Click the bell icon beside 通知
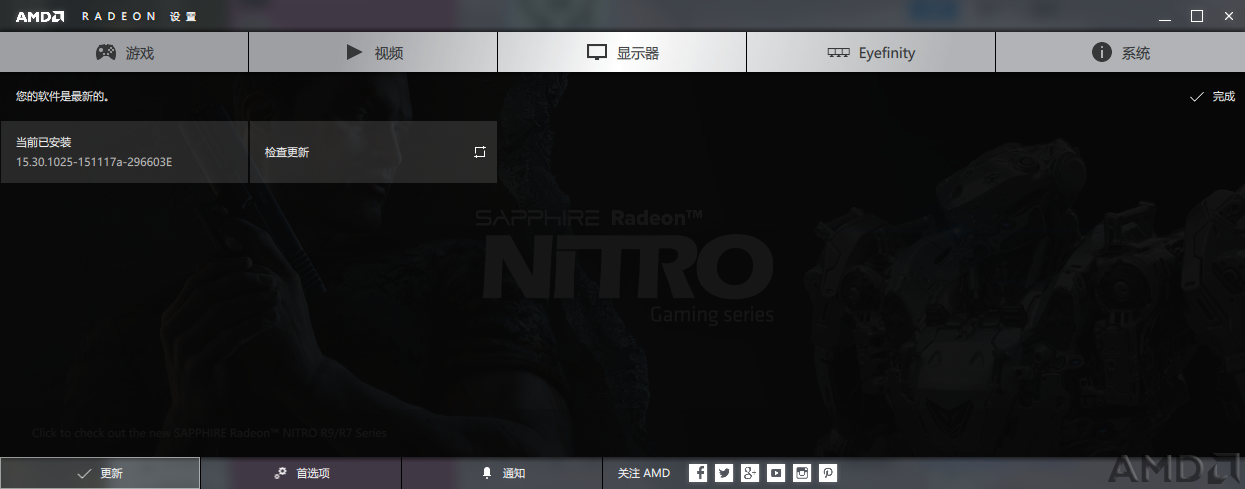Viewport: 1245px width, 489px height. tap(487, 473)
